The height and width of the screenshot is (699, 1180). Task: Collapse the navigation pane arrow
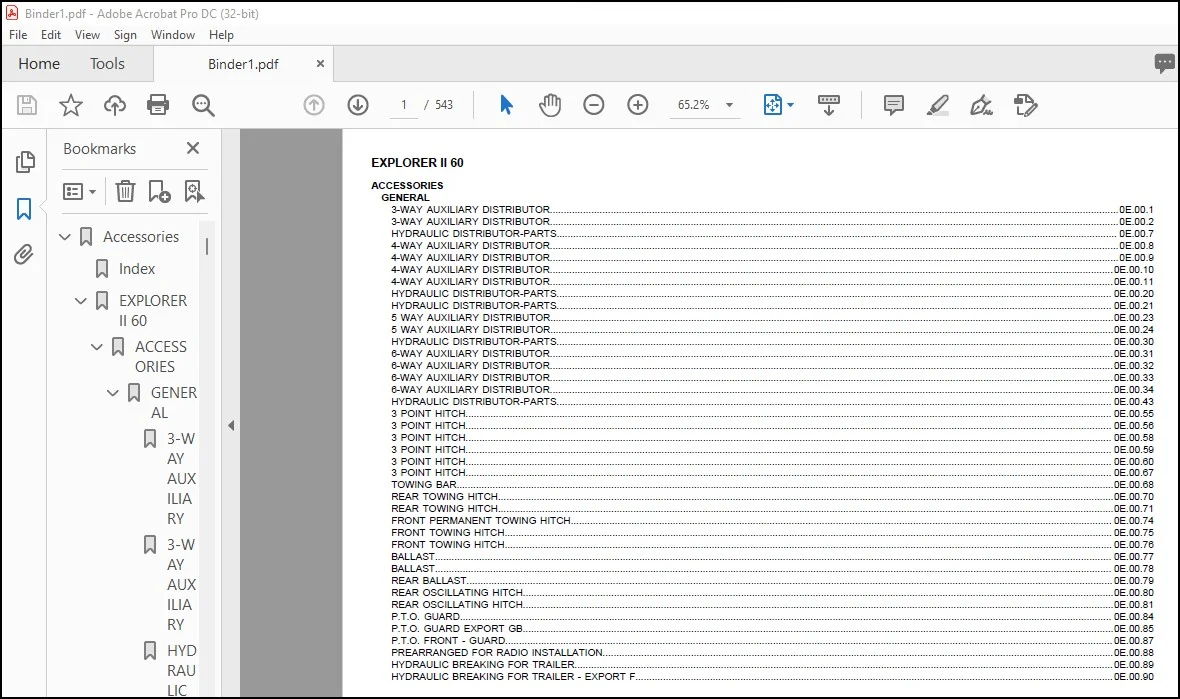(x=231, y=425)
